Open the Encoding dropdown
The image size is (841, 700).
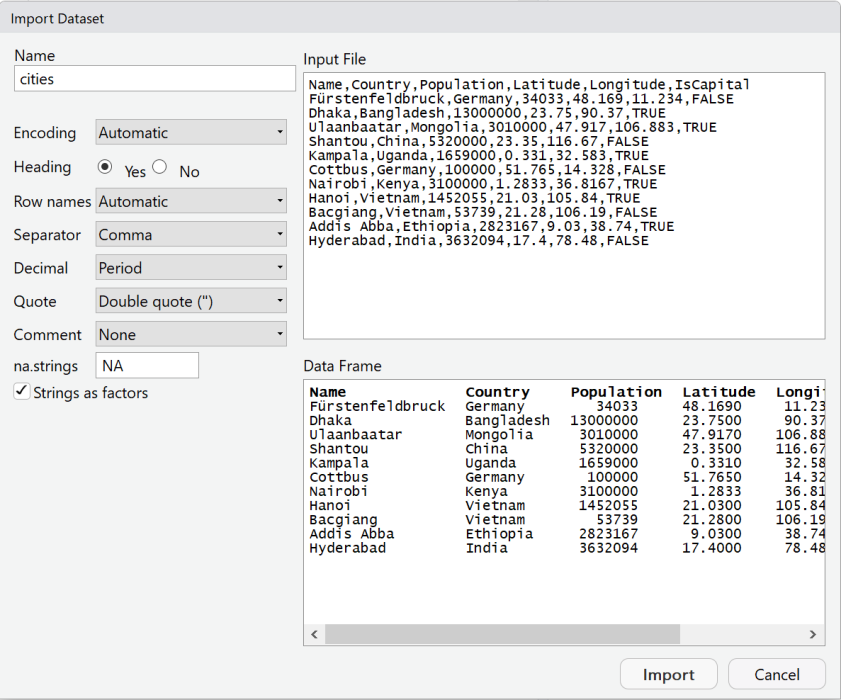point(191,133)
